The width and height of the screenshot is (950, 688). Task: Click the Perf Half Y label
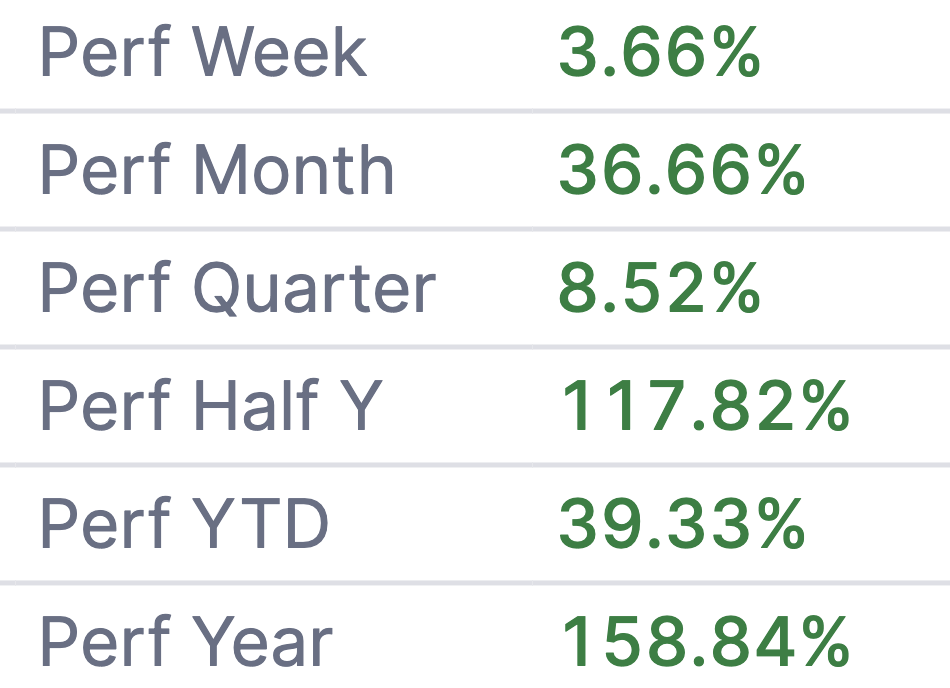pos(210,405)
